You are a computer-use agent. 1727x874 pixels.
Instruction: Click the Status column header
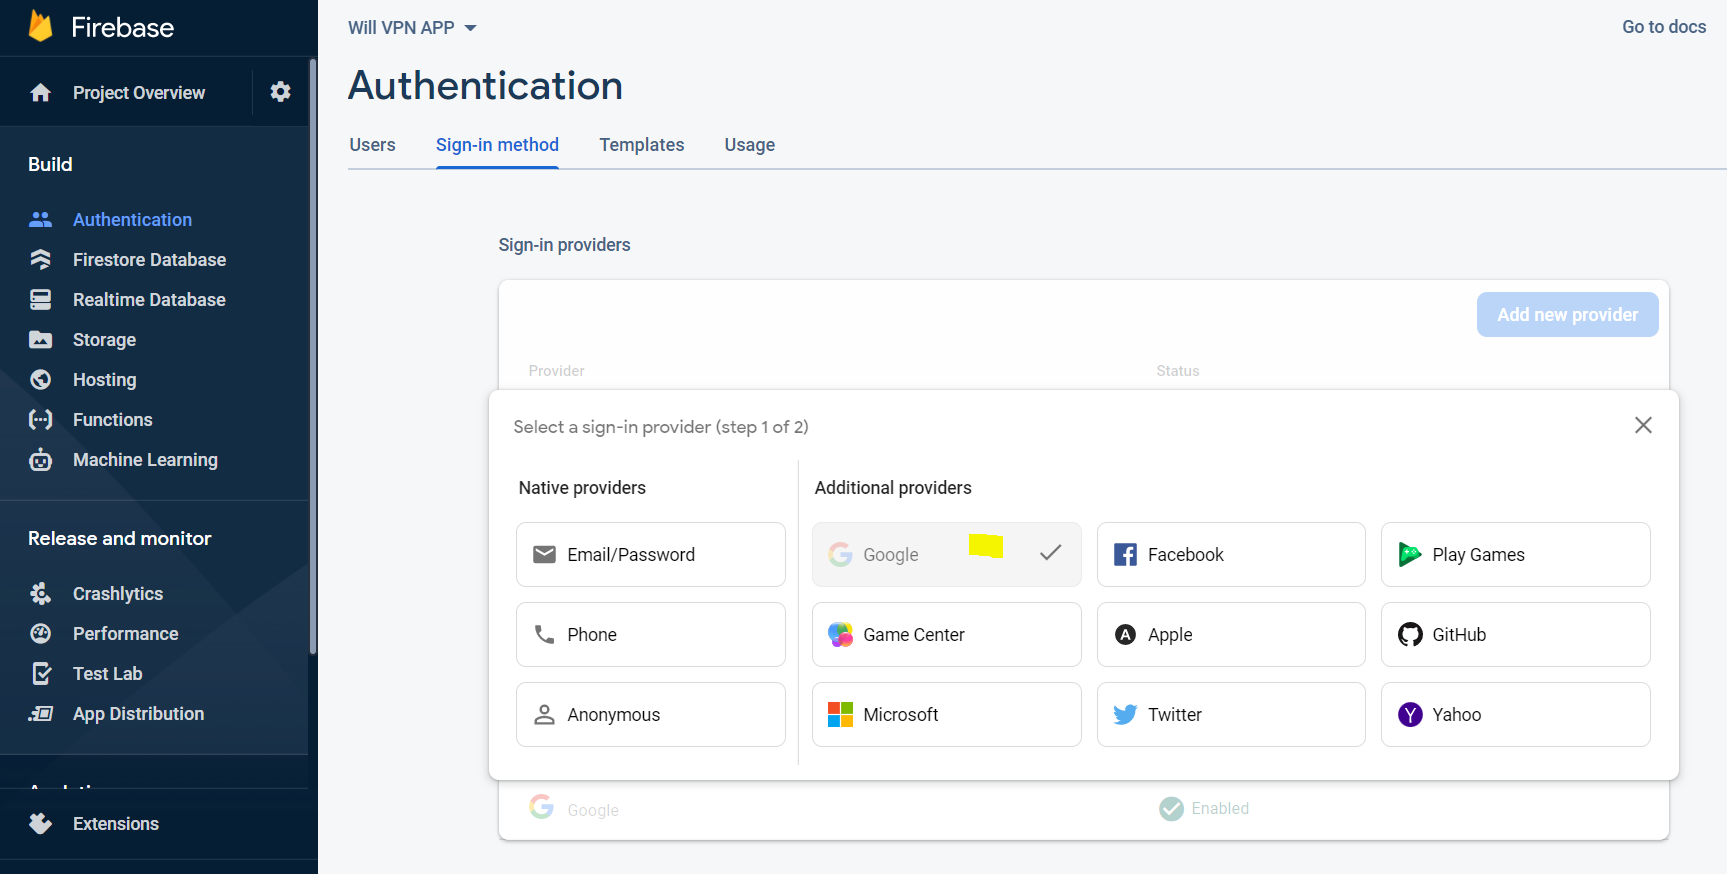coord(1178,371)
